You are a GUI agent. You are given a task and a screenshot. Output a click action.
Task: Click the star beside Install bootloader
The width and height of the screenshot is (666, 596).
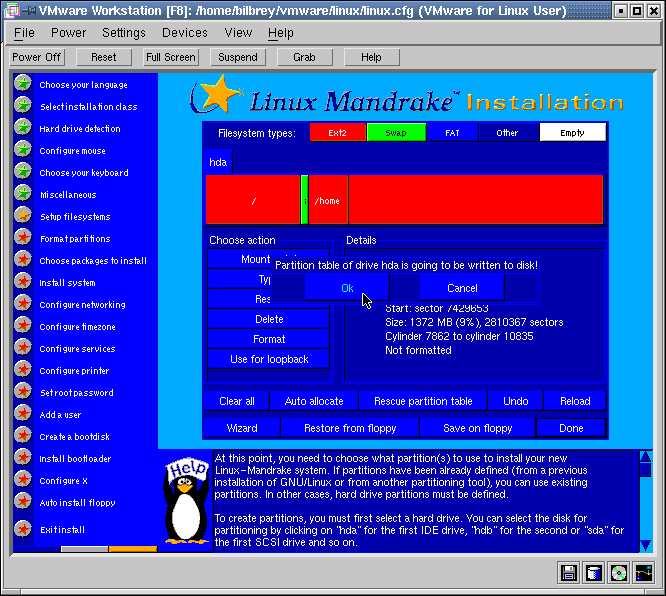(22, 458)
